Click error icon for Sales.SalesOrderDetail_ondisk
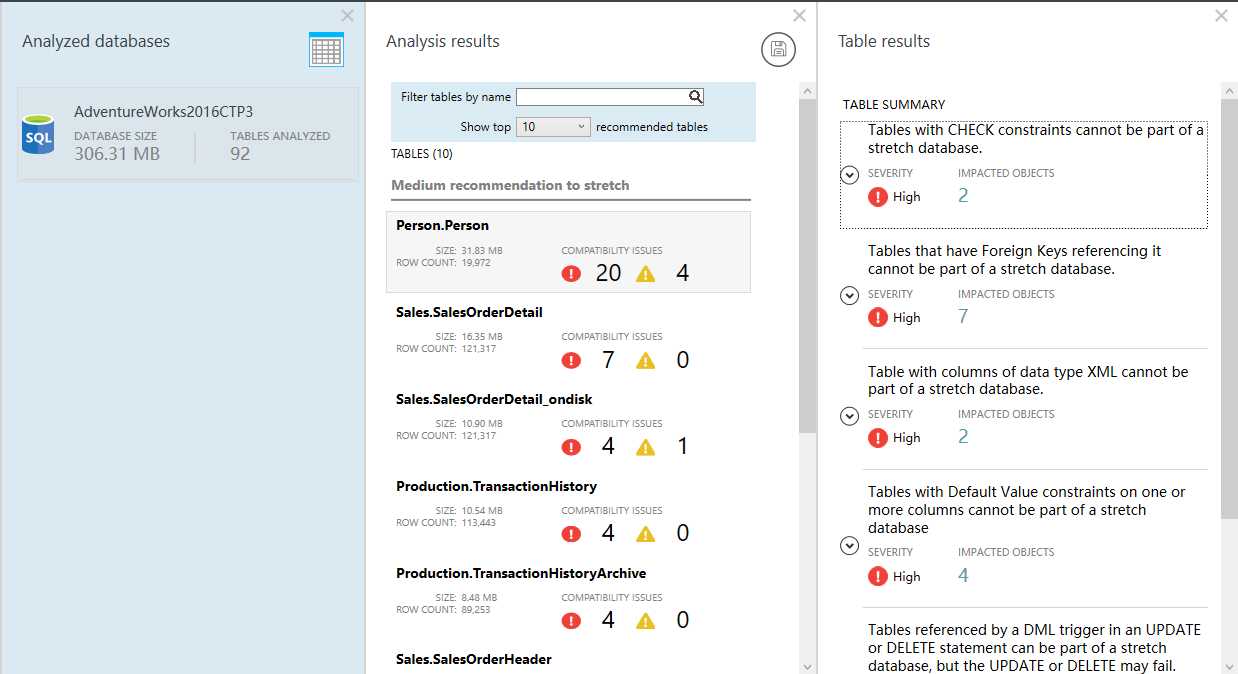 click(x=571, y=447)
